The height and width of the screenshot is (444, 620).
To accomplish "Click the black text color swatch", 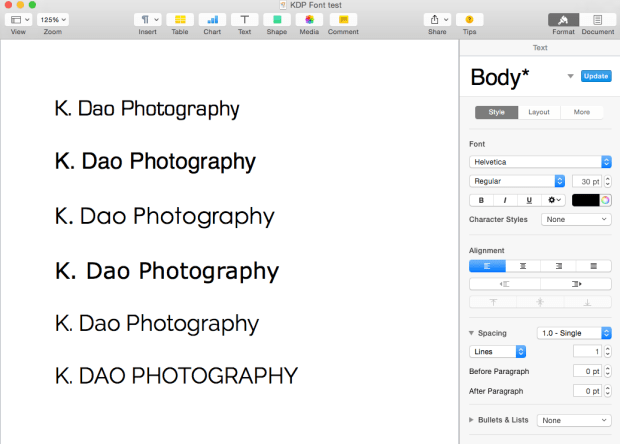I will [586, 200].
